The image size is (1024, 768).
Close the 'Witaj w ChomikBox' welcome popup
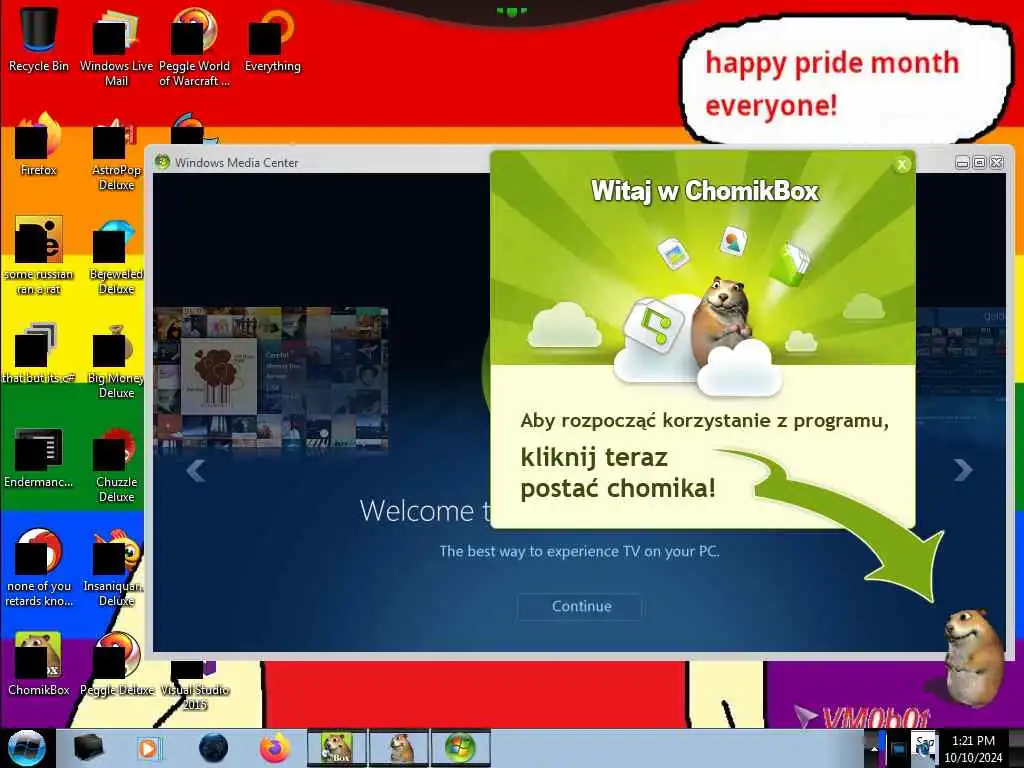click(902, 165)
